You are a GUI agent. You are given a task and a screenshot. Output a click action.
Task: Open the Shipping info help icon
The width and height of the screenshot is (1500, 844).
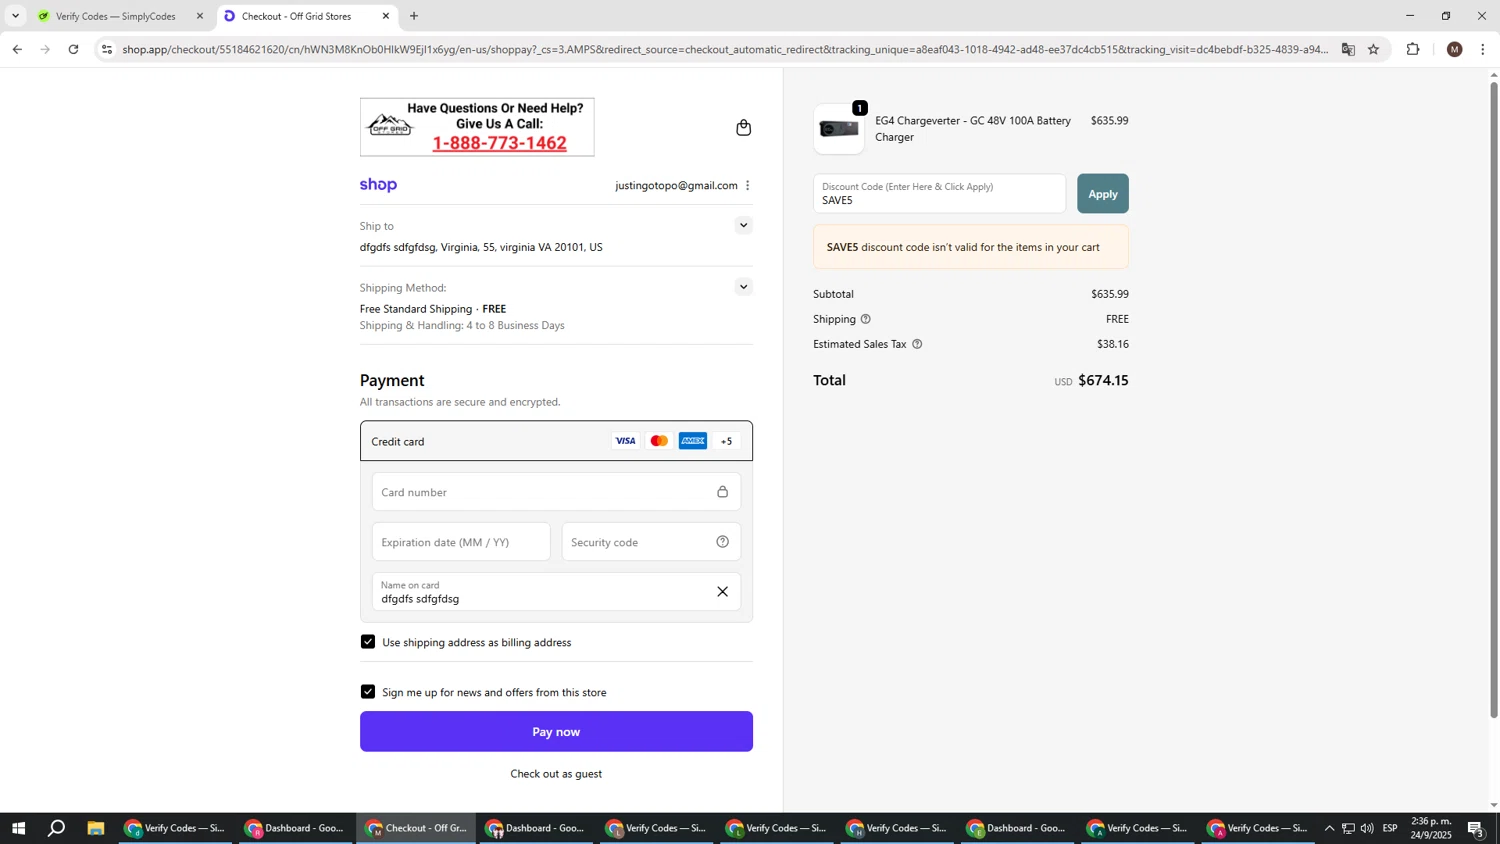point(866,319)
